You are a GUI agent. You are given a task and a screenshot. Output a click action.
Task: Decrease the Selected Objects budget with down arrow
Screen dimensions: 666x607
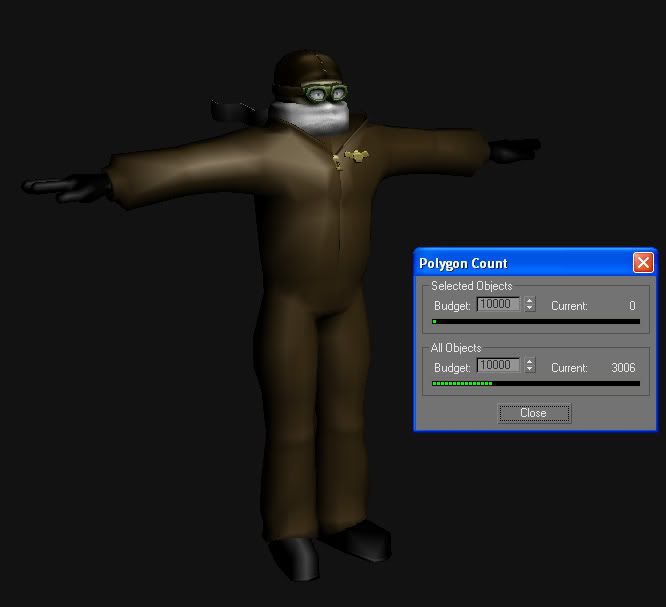tap(529, 308)
